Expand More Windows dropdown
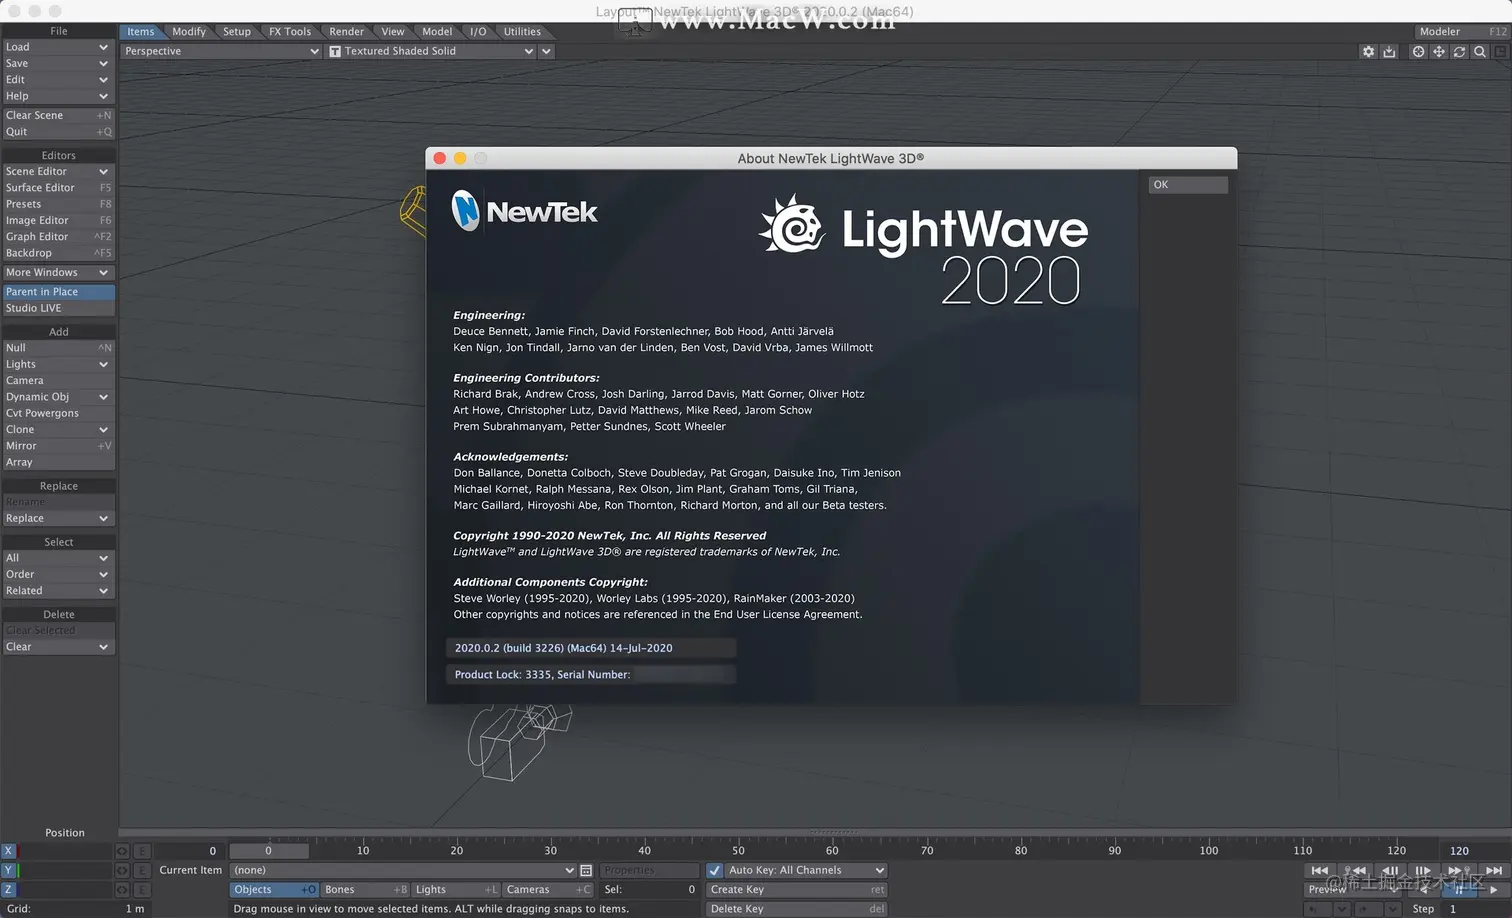 [58, 272]
